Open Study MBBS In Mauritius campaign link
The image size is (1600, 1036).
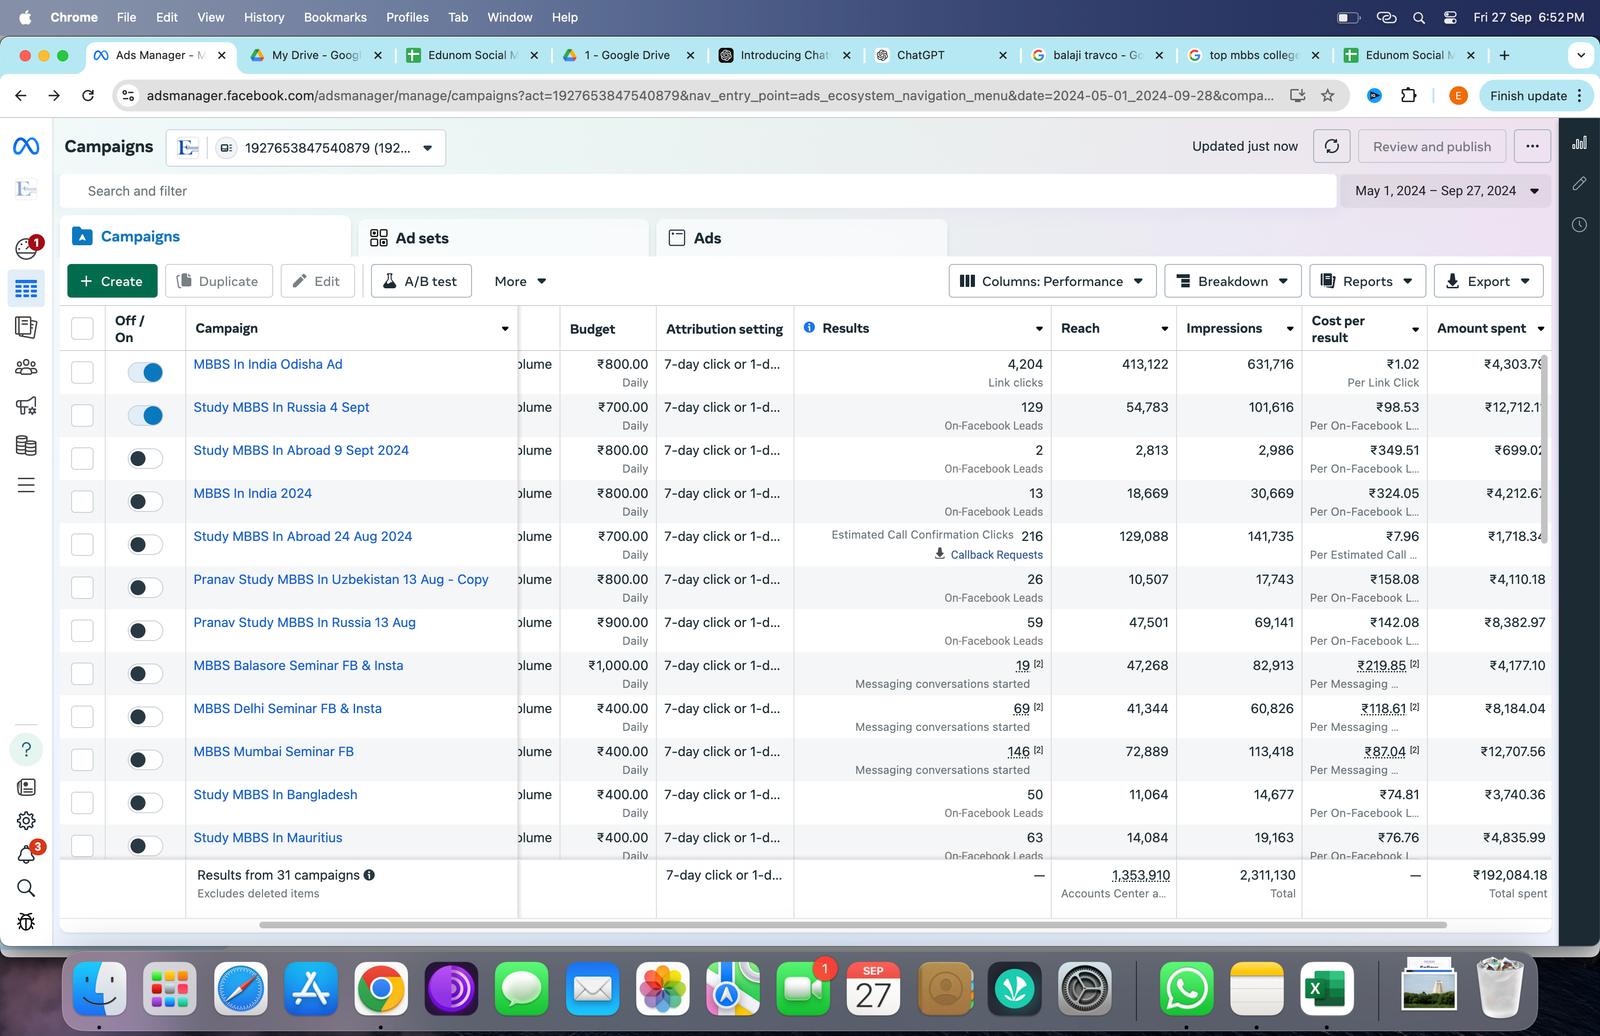[x=267, y=838]
